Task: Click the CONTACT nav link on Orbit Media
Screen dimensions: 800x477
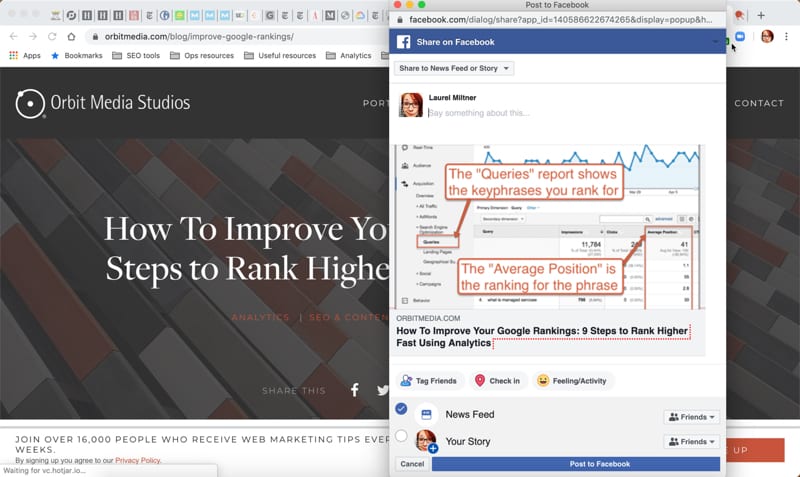Action: (x=759, y=103)
